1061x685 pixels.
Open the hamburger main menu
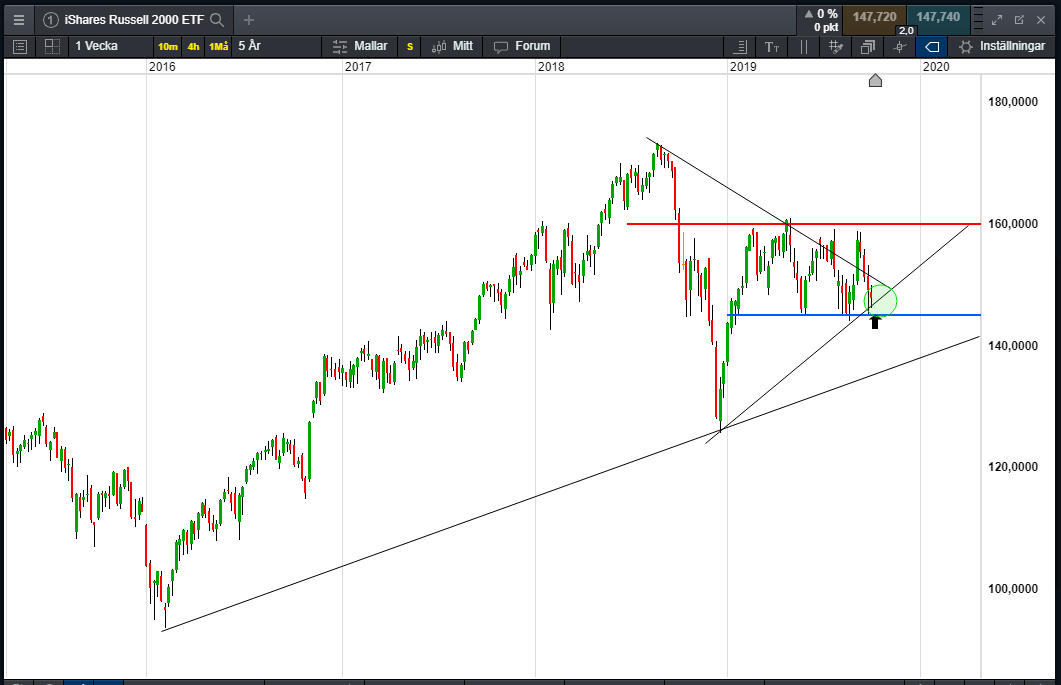(19, 20)
